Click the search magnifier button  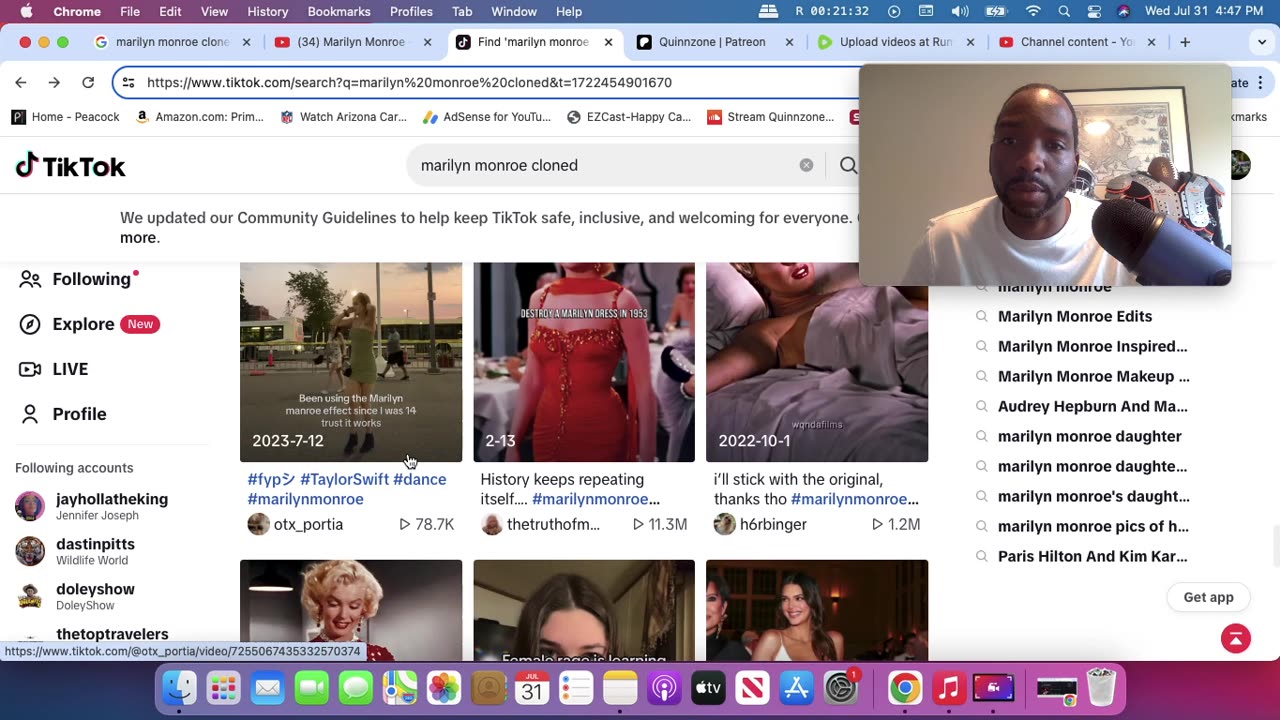click(x=848, y=165)
